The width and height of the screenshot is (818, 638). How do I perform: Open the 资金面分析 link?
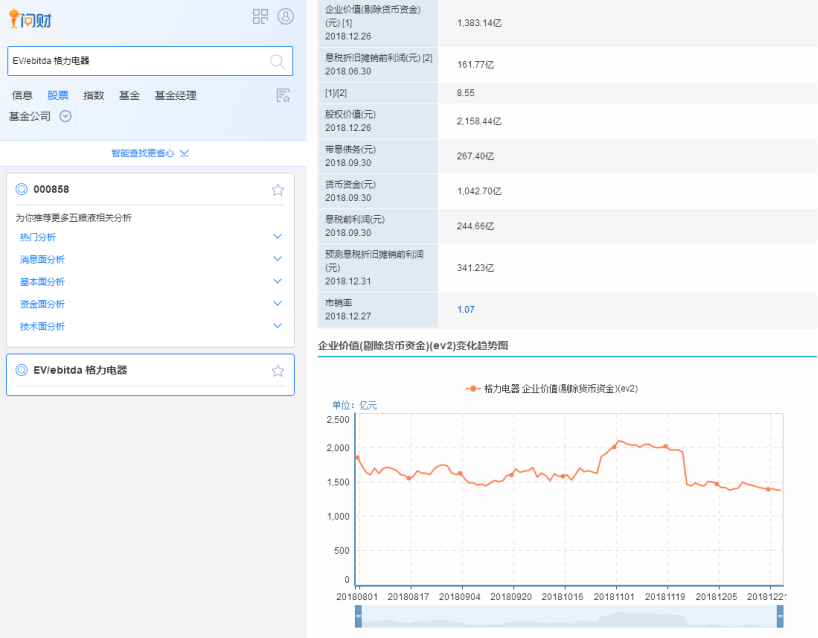pos(42,305)
